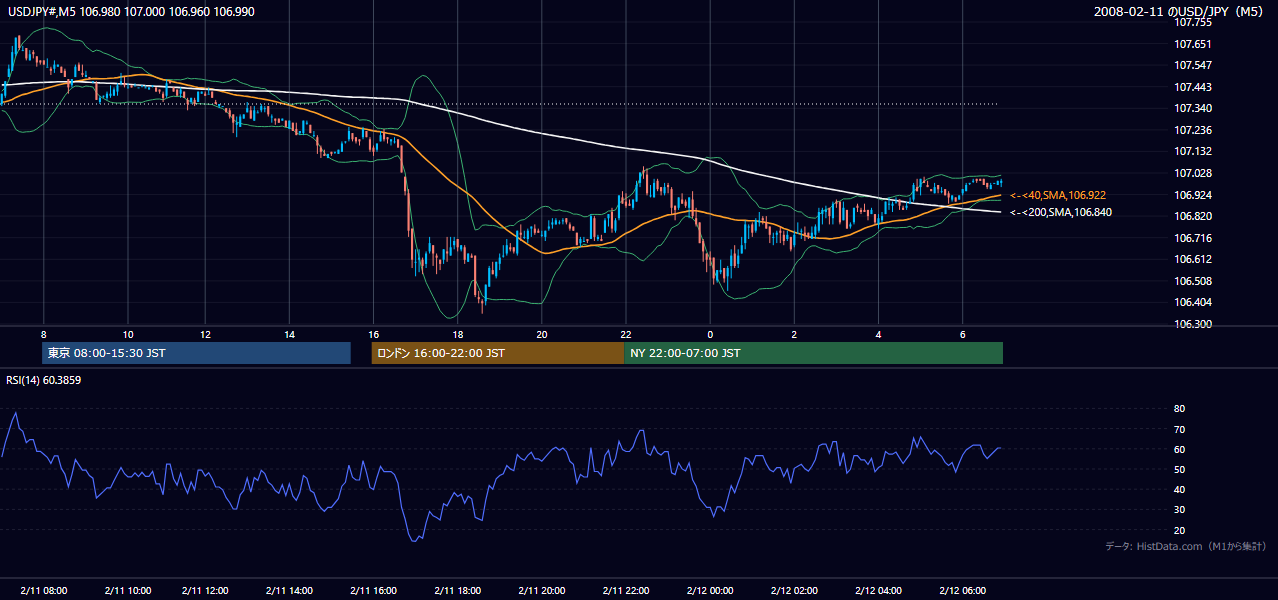Click the 107.547 price axis label
Screen dimensions: 1278x600
click(1192, 65)
